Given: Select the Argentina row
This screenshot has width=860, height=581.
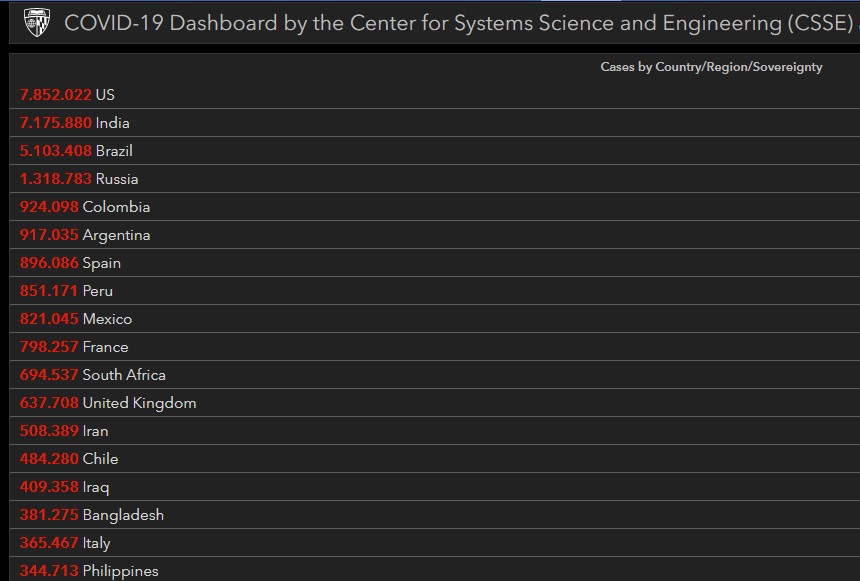Looking at the screenshot, I should (x=85, y=235).
